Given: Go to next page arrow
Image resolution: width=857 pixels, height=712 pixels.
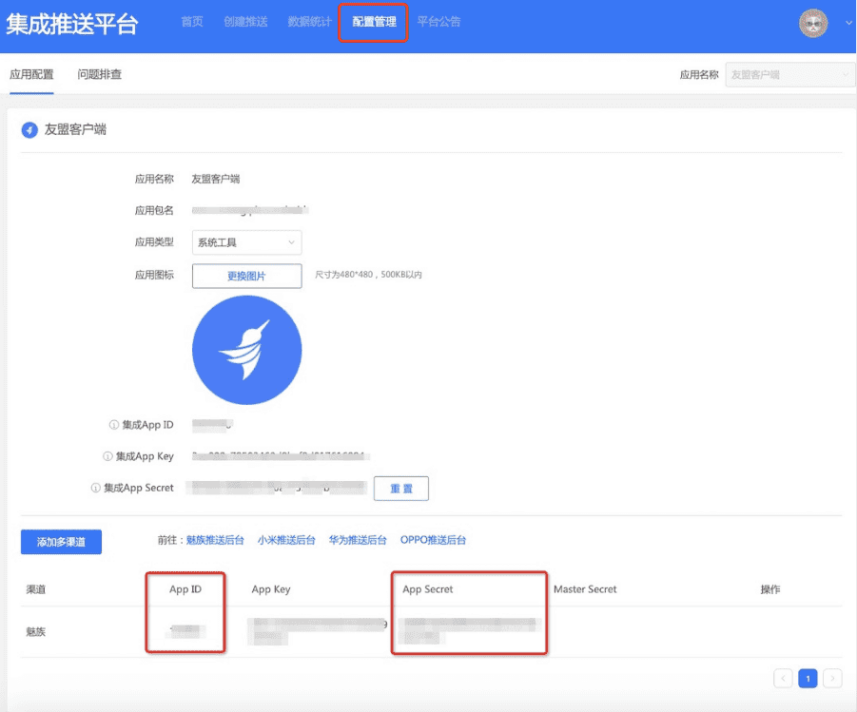Looking at the screenshot, I should (832, 679).
